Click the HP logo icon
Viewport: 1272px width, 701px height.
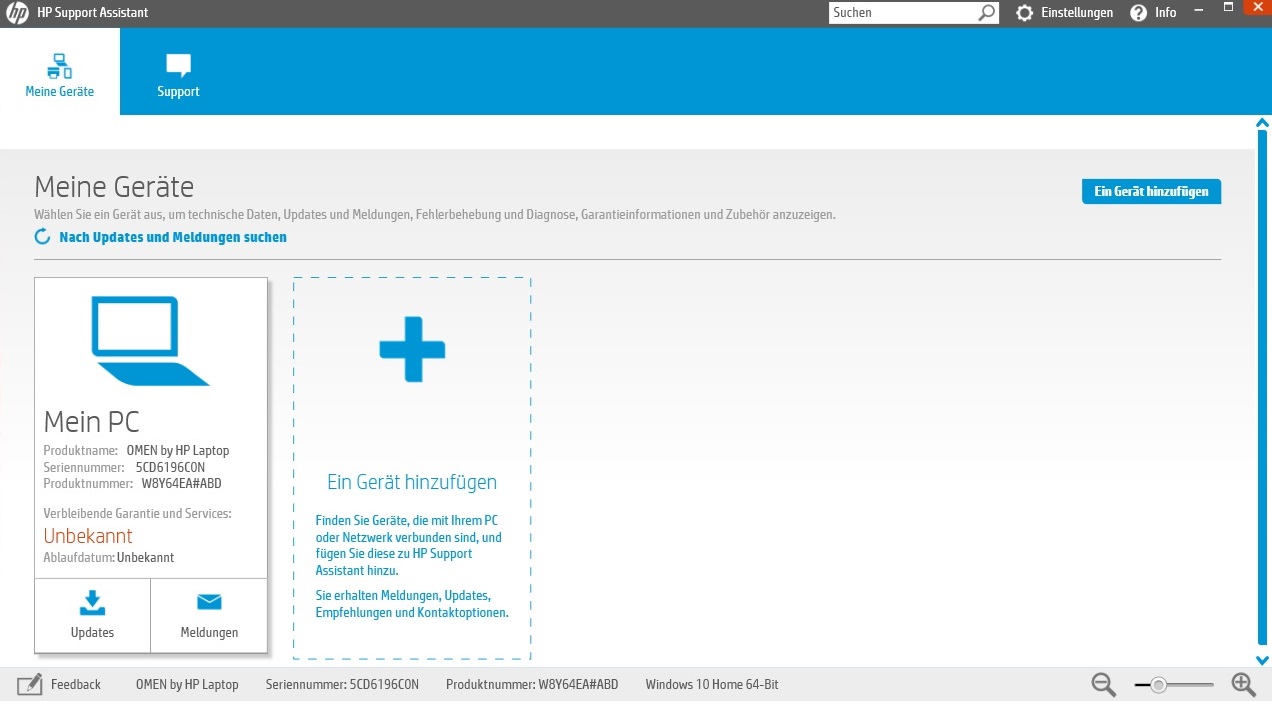point(17,13)
